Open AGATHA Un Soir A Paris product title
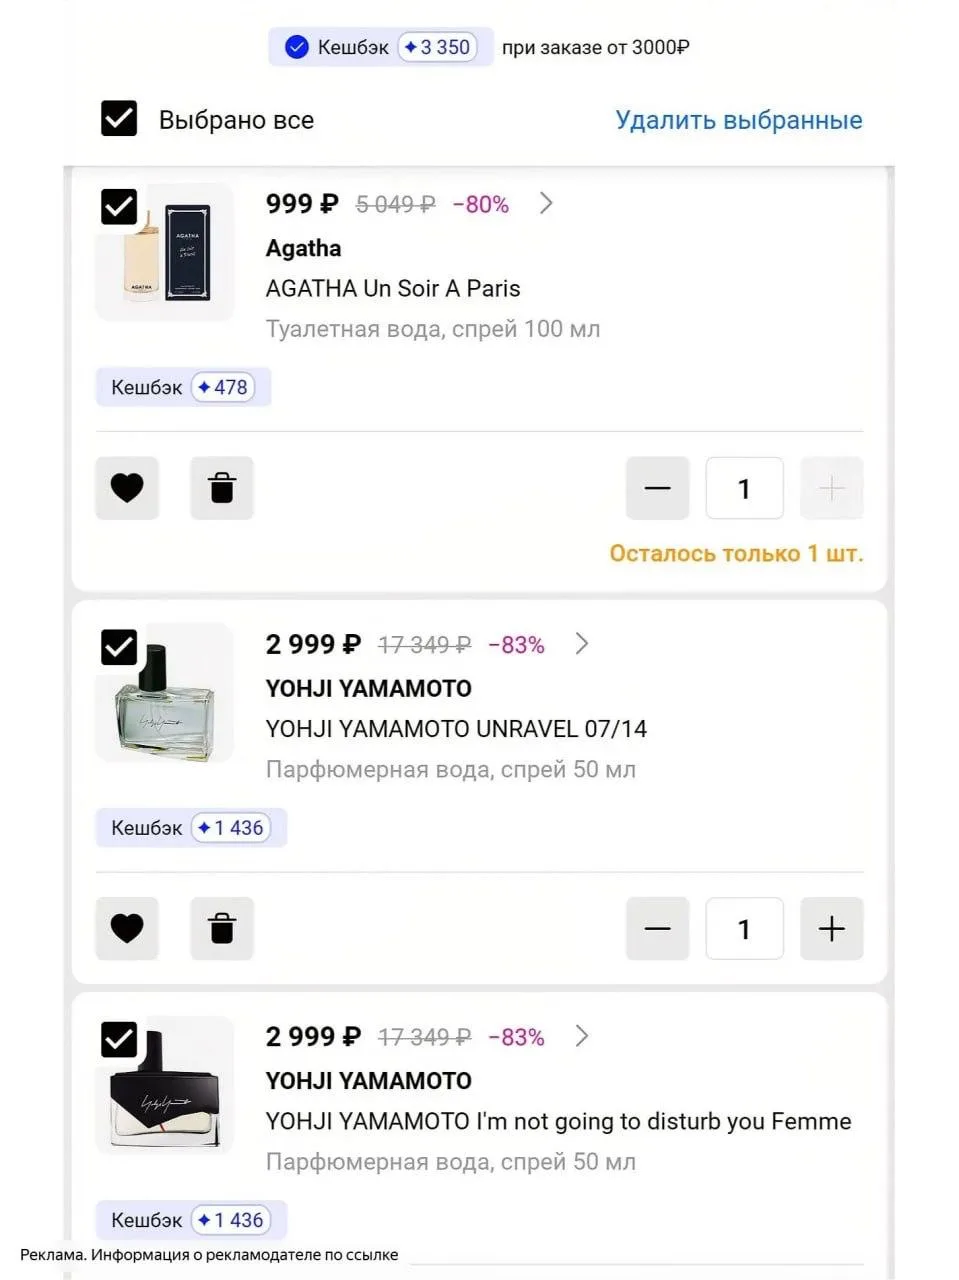The image size is (959, 1280). [x=393, y=288]
